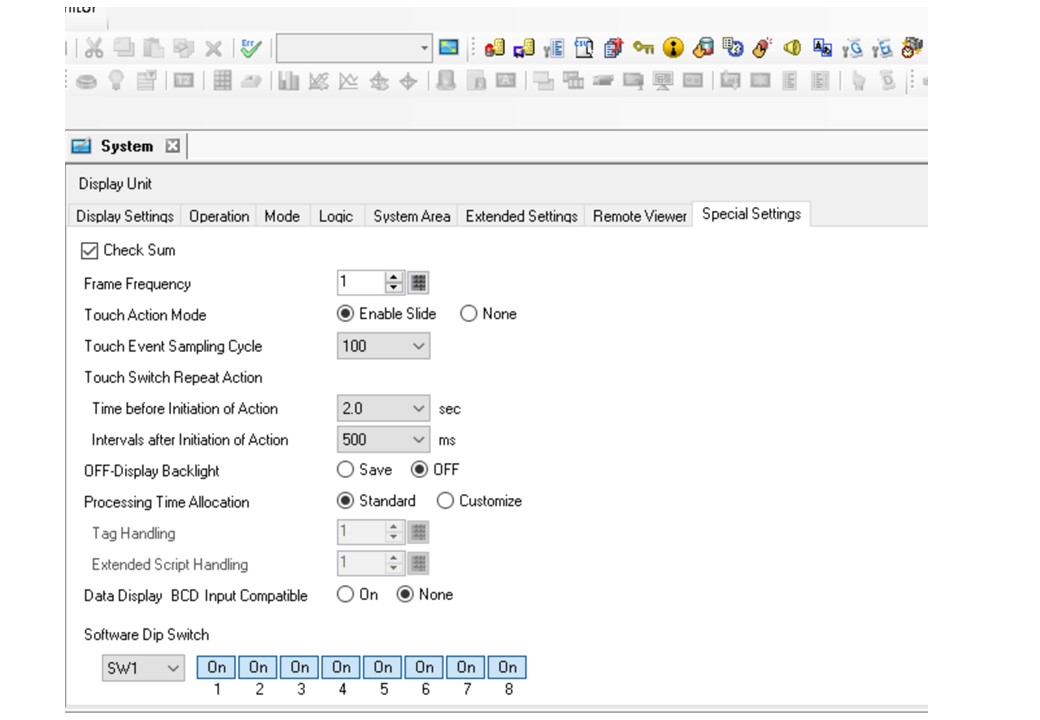Click the yellow information circle icon
The image size is (1040, 720).
(674, 48)
